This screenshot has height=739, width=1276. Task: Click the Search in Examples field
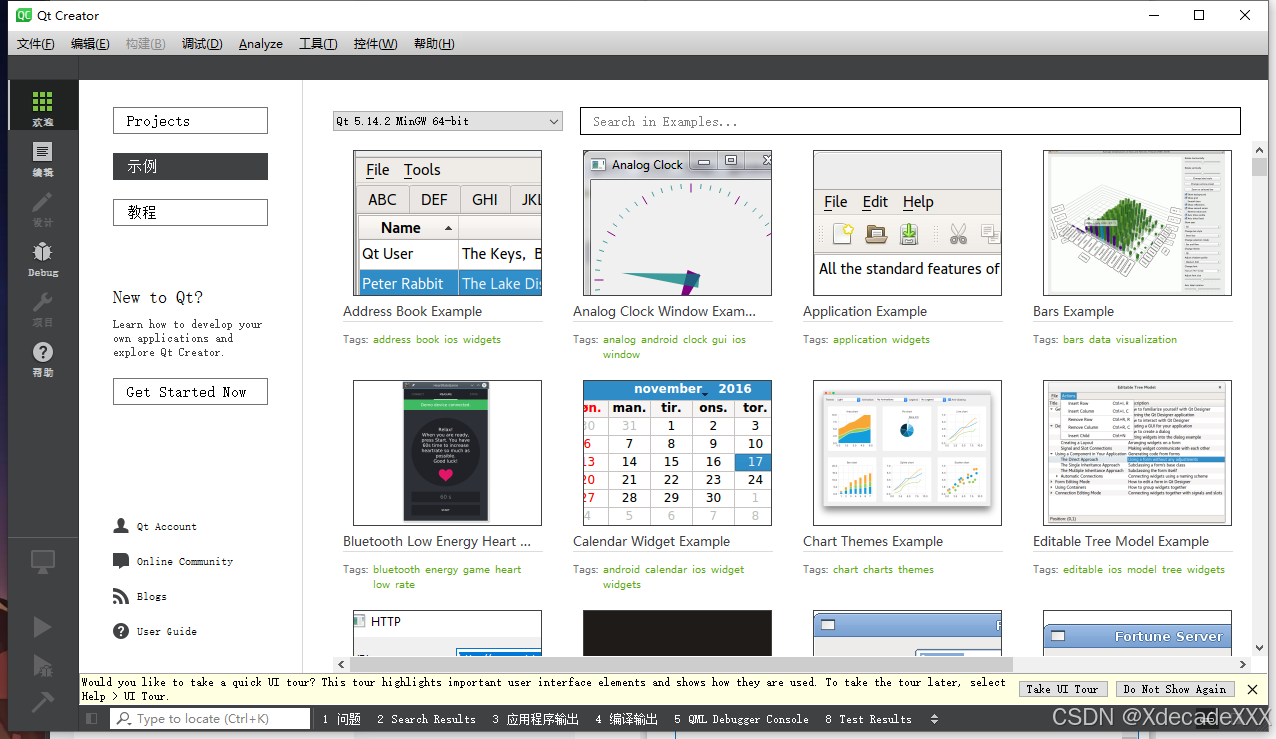[x=909, y=120]
